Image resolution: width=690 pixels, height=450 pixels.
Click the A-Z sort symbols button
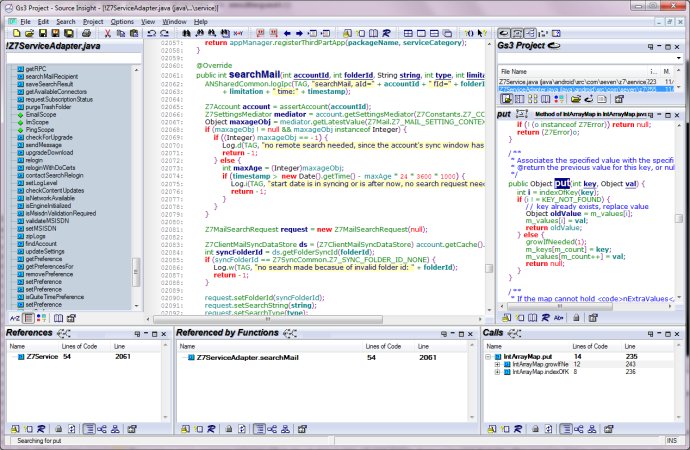pos(13,316)
